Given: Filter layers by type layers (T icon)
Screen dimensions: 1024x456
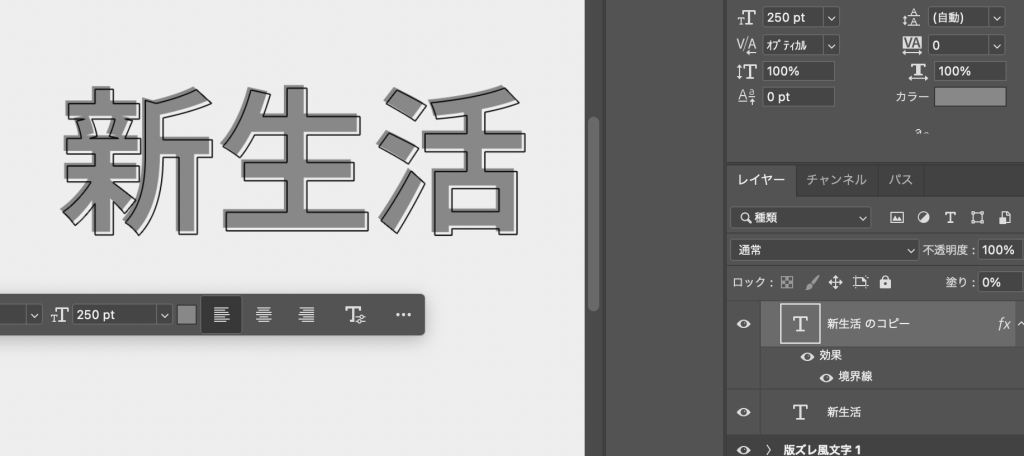Looking at the screenshot, I should pos(950,217).
